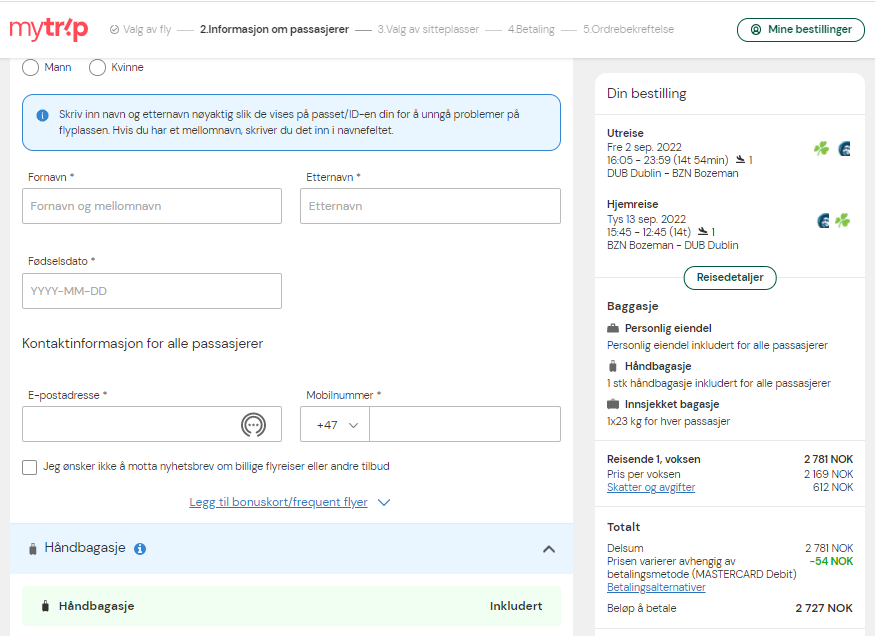Click the airline logo beside Hjemreise shamrock
Viewport: 875px width, 636px height.
[x=823, y=220]
